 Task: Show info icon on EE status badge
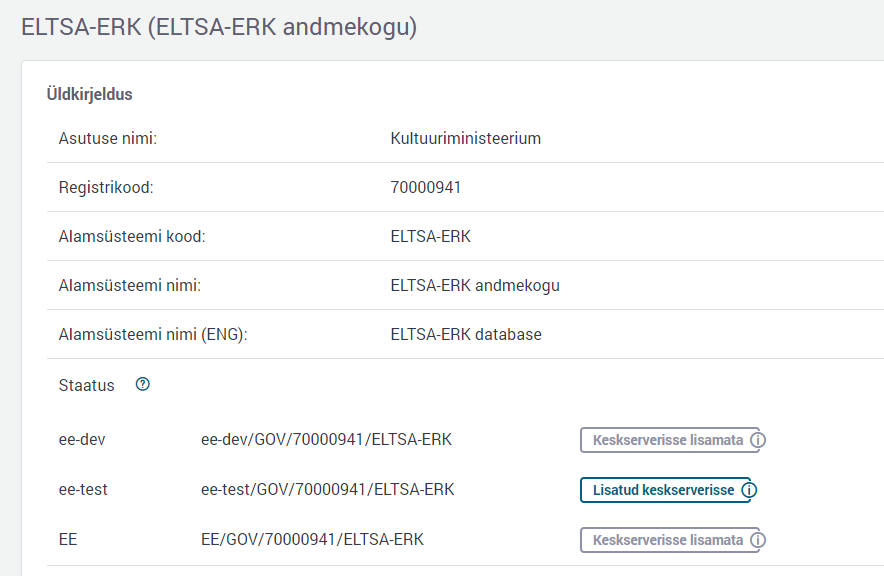758,540
